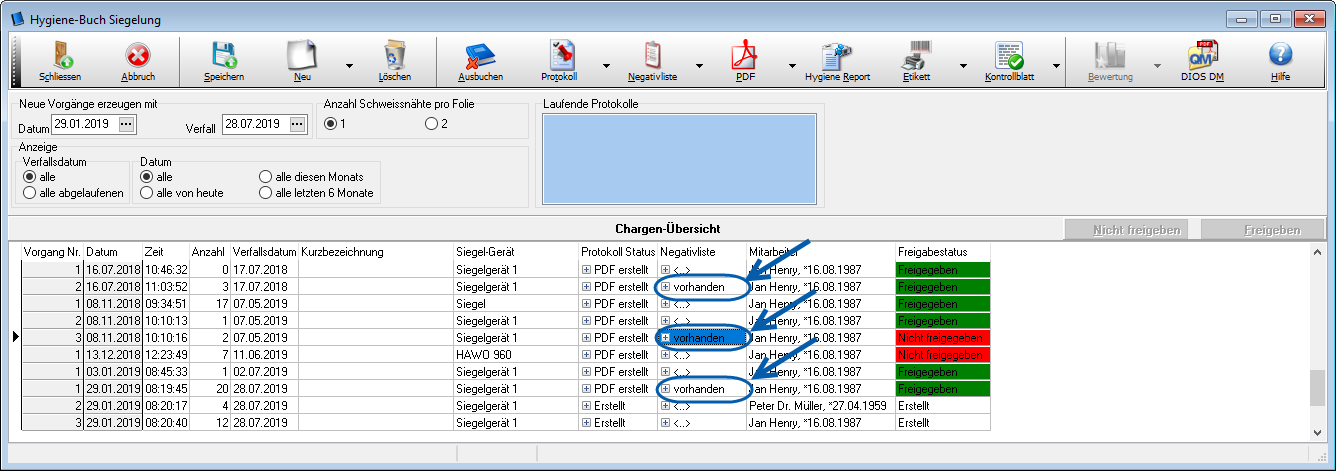
Task: Click green 'Freigegeben' in 08:45:33 row
Action: coord(943,372)
